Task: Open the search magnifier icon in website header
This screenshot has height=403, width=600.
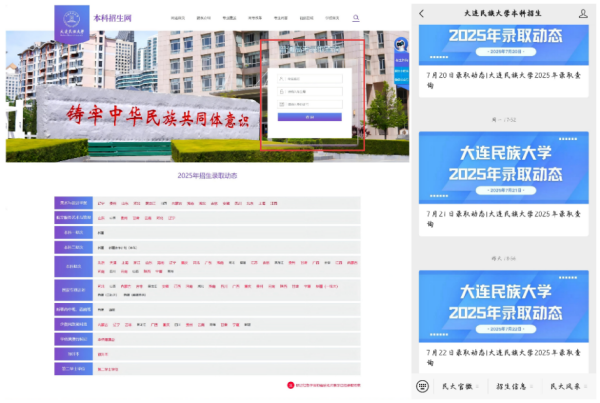Action: (x=356, y=18)
